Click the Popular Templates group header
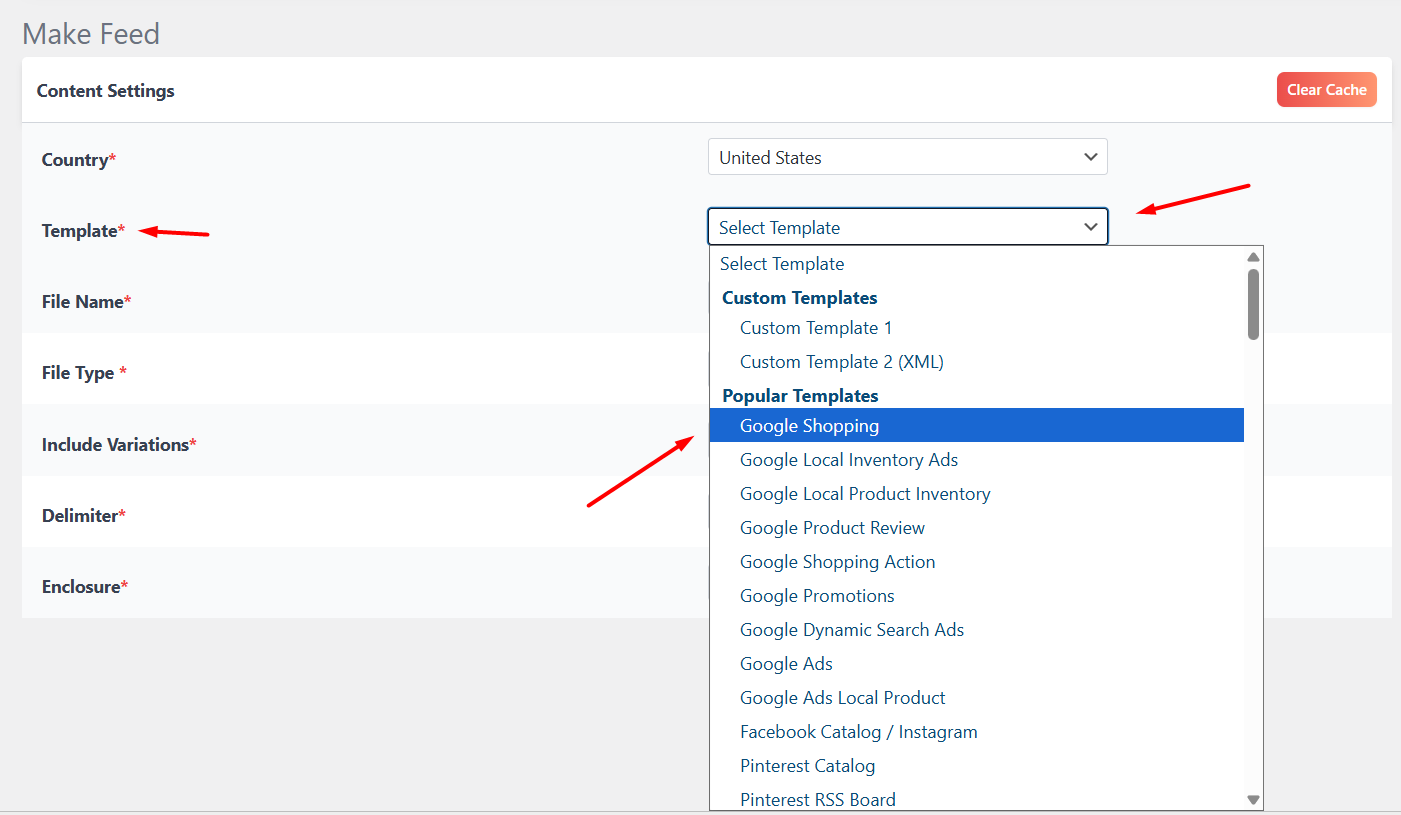This screenshot has height=815, width=1401. [x=800, y=396]
